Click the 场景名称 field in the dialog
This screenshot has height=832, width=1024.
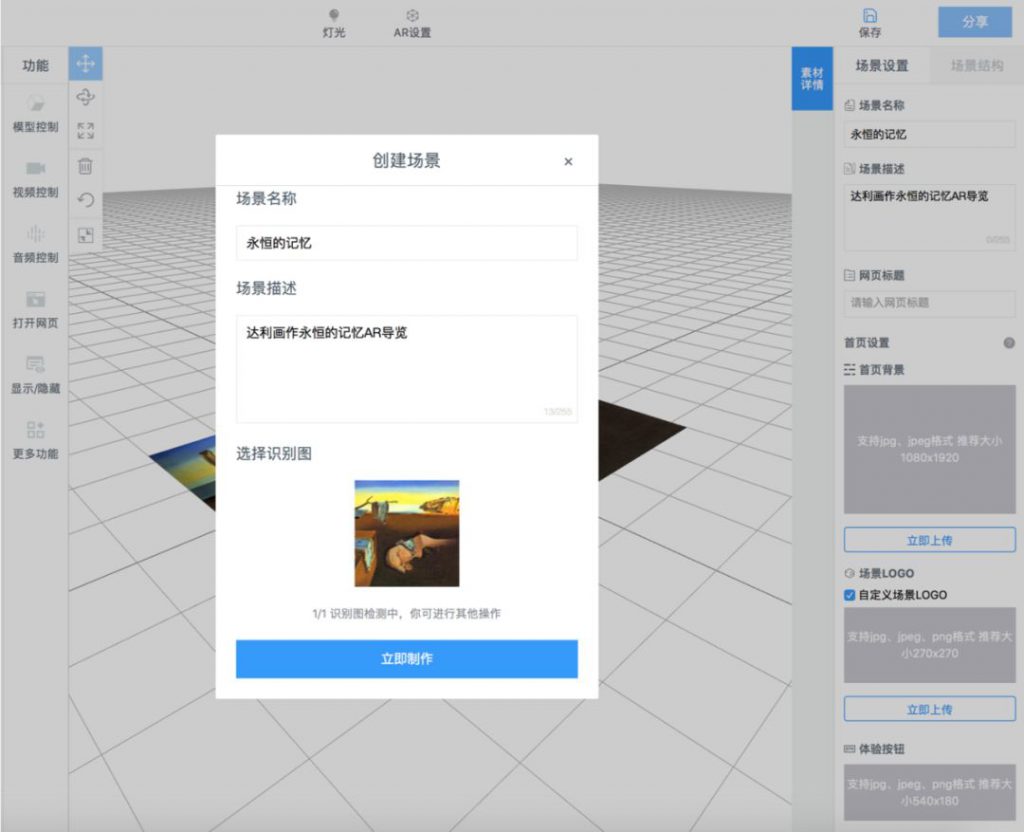(407, 243)
